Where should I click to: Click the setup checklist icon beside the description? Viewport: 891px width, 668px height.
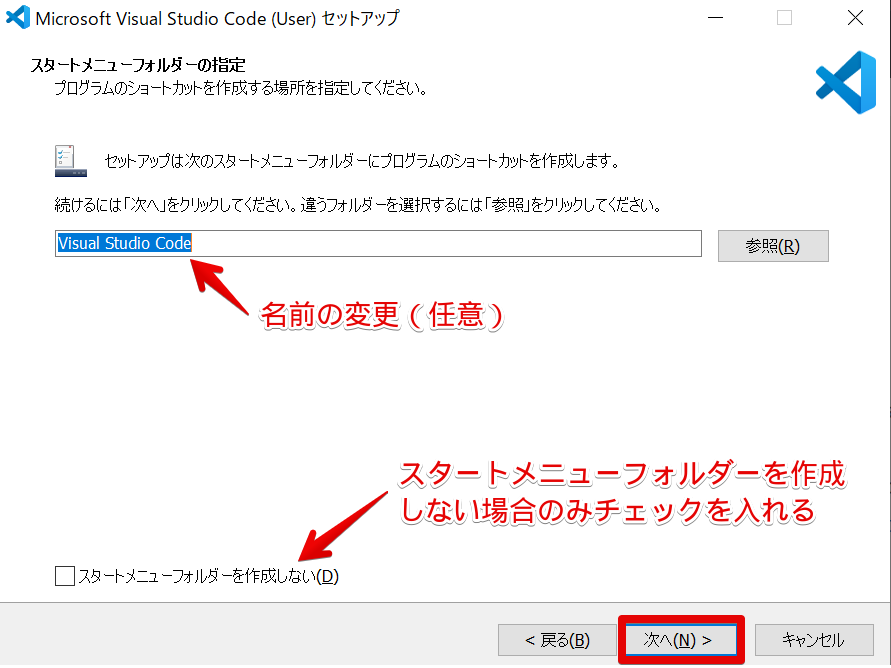70,161
